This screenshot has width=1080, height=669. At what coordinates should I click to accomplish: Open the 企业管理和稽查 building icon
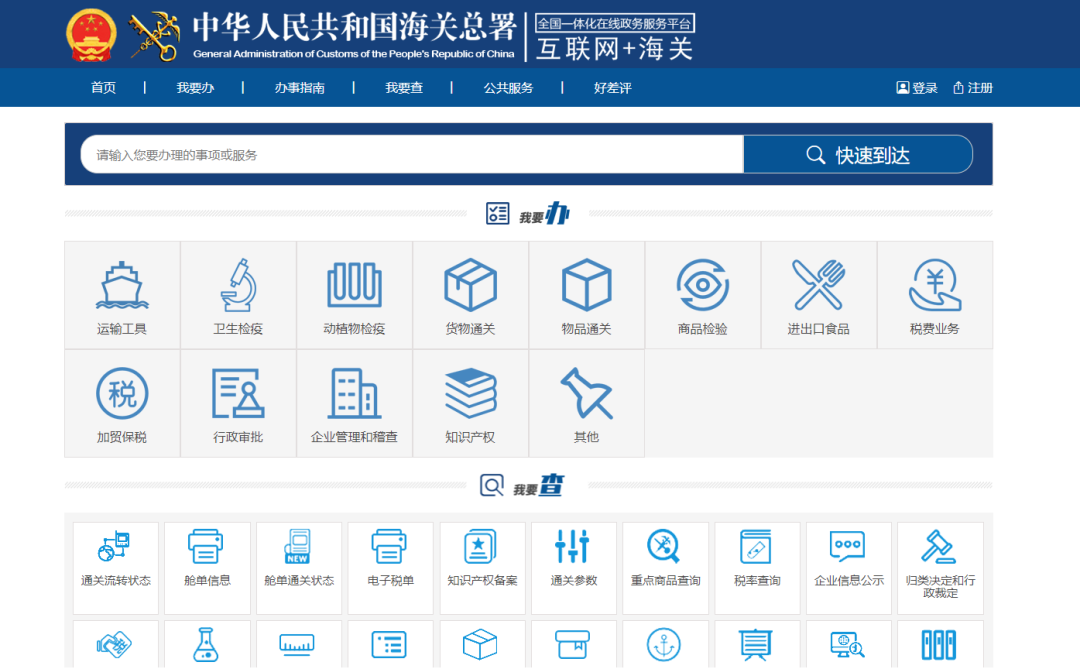click(354, 393)
